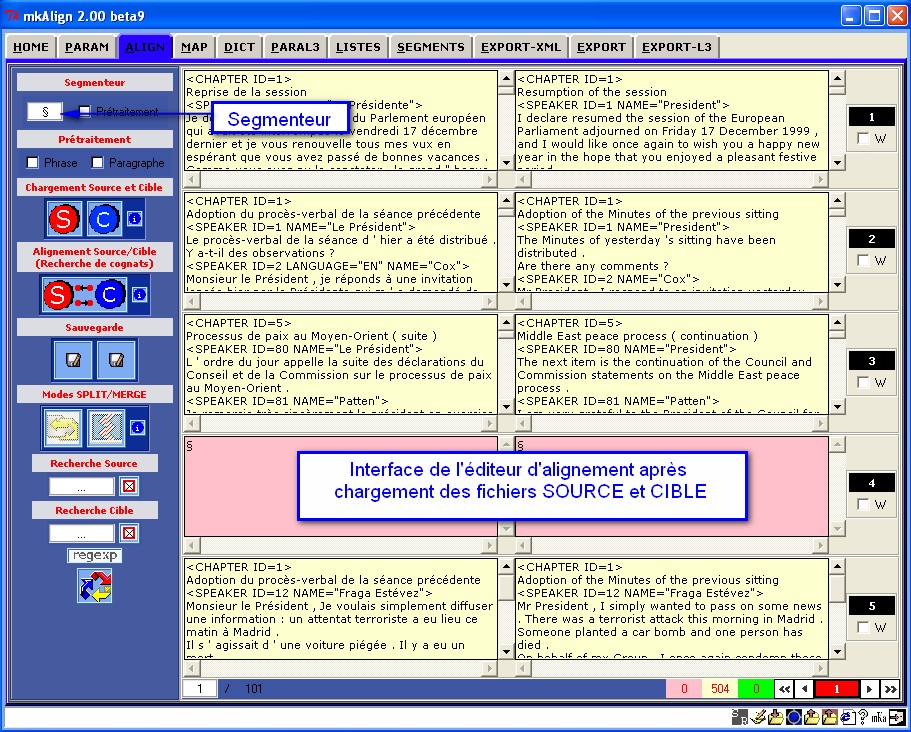Tick the W checkbox for segment 2
Screen dimensions: 911x732
coord(863,260)
